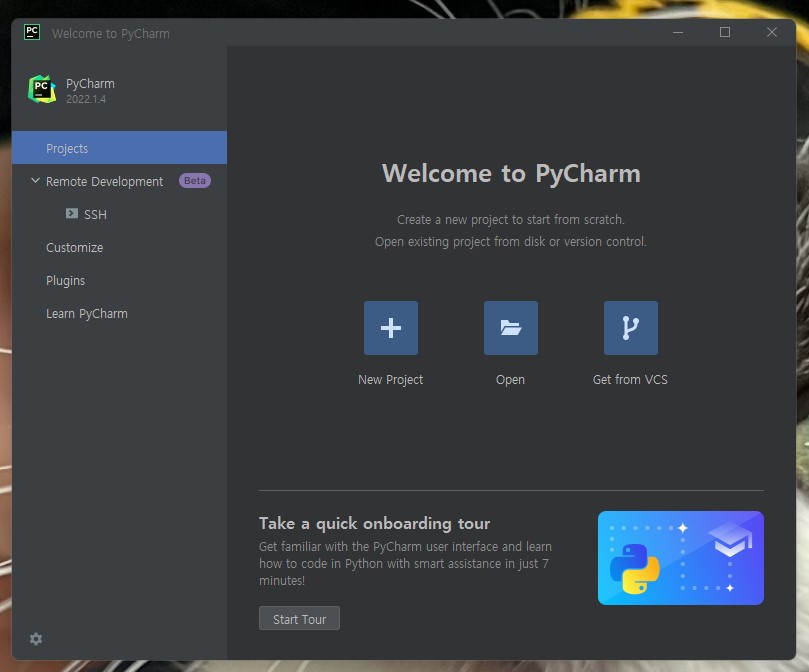This screenshot has width=809, height=672.
Task: Click the onboarding tour Python illustration
Action: click(681, 558)
